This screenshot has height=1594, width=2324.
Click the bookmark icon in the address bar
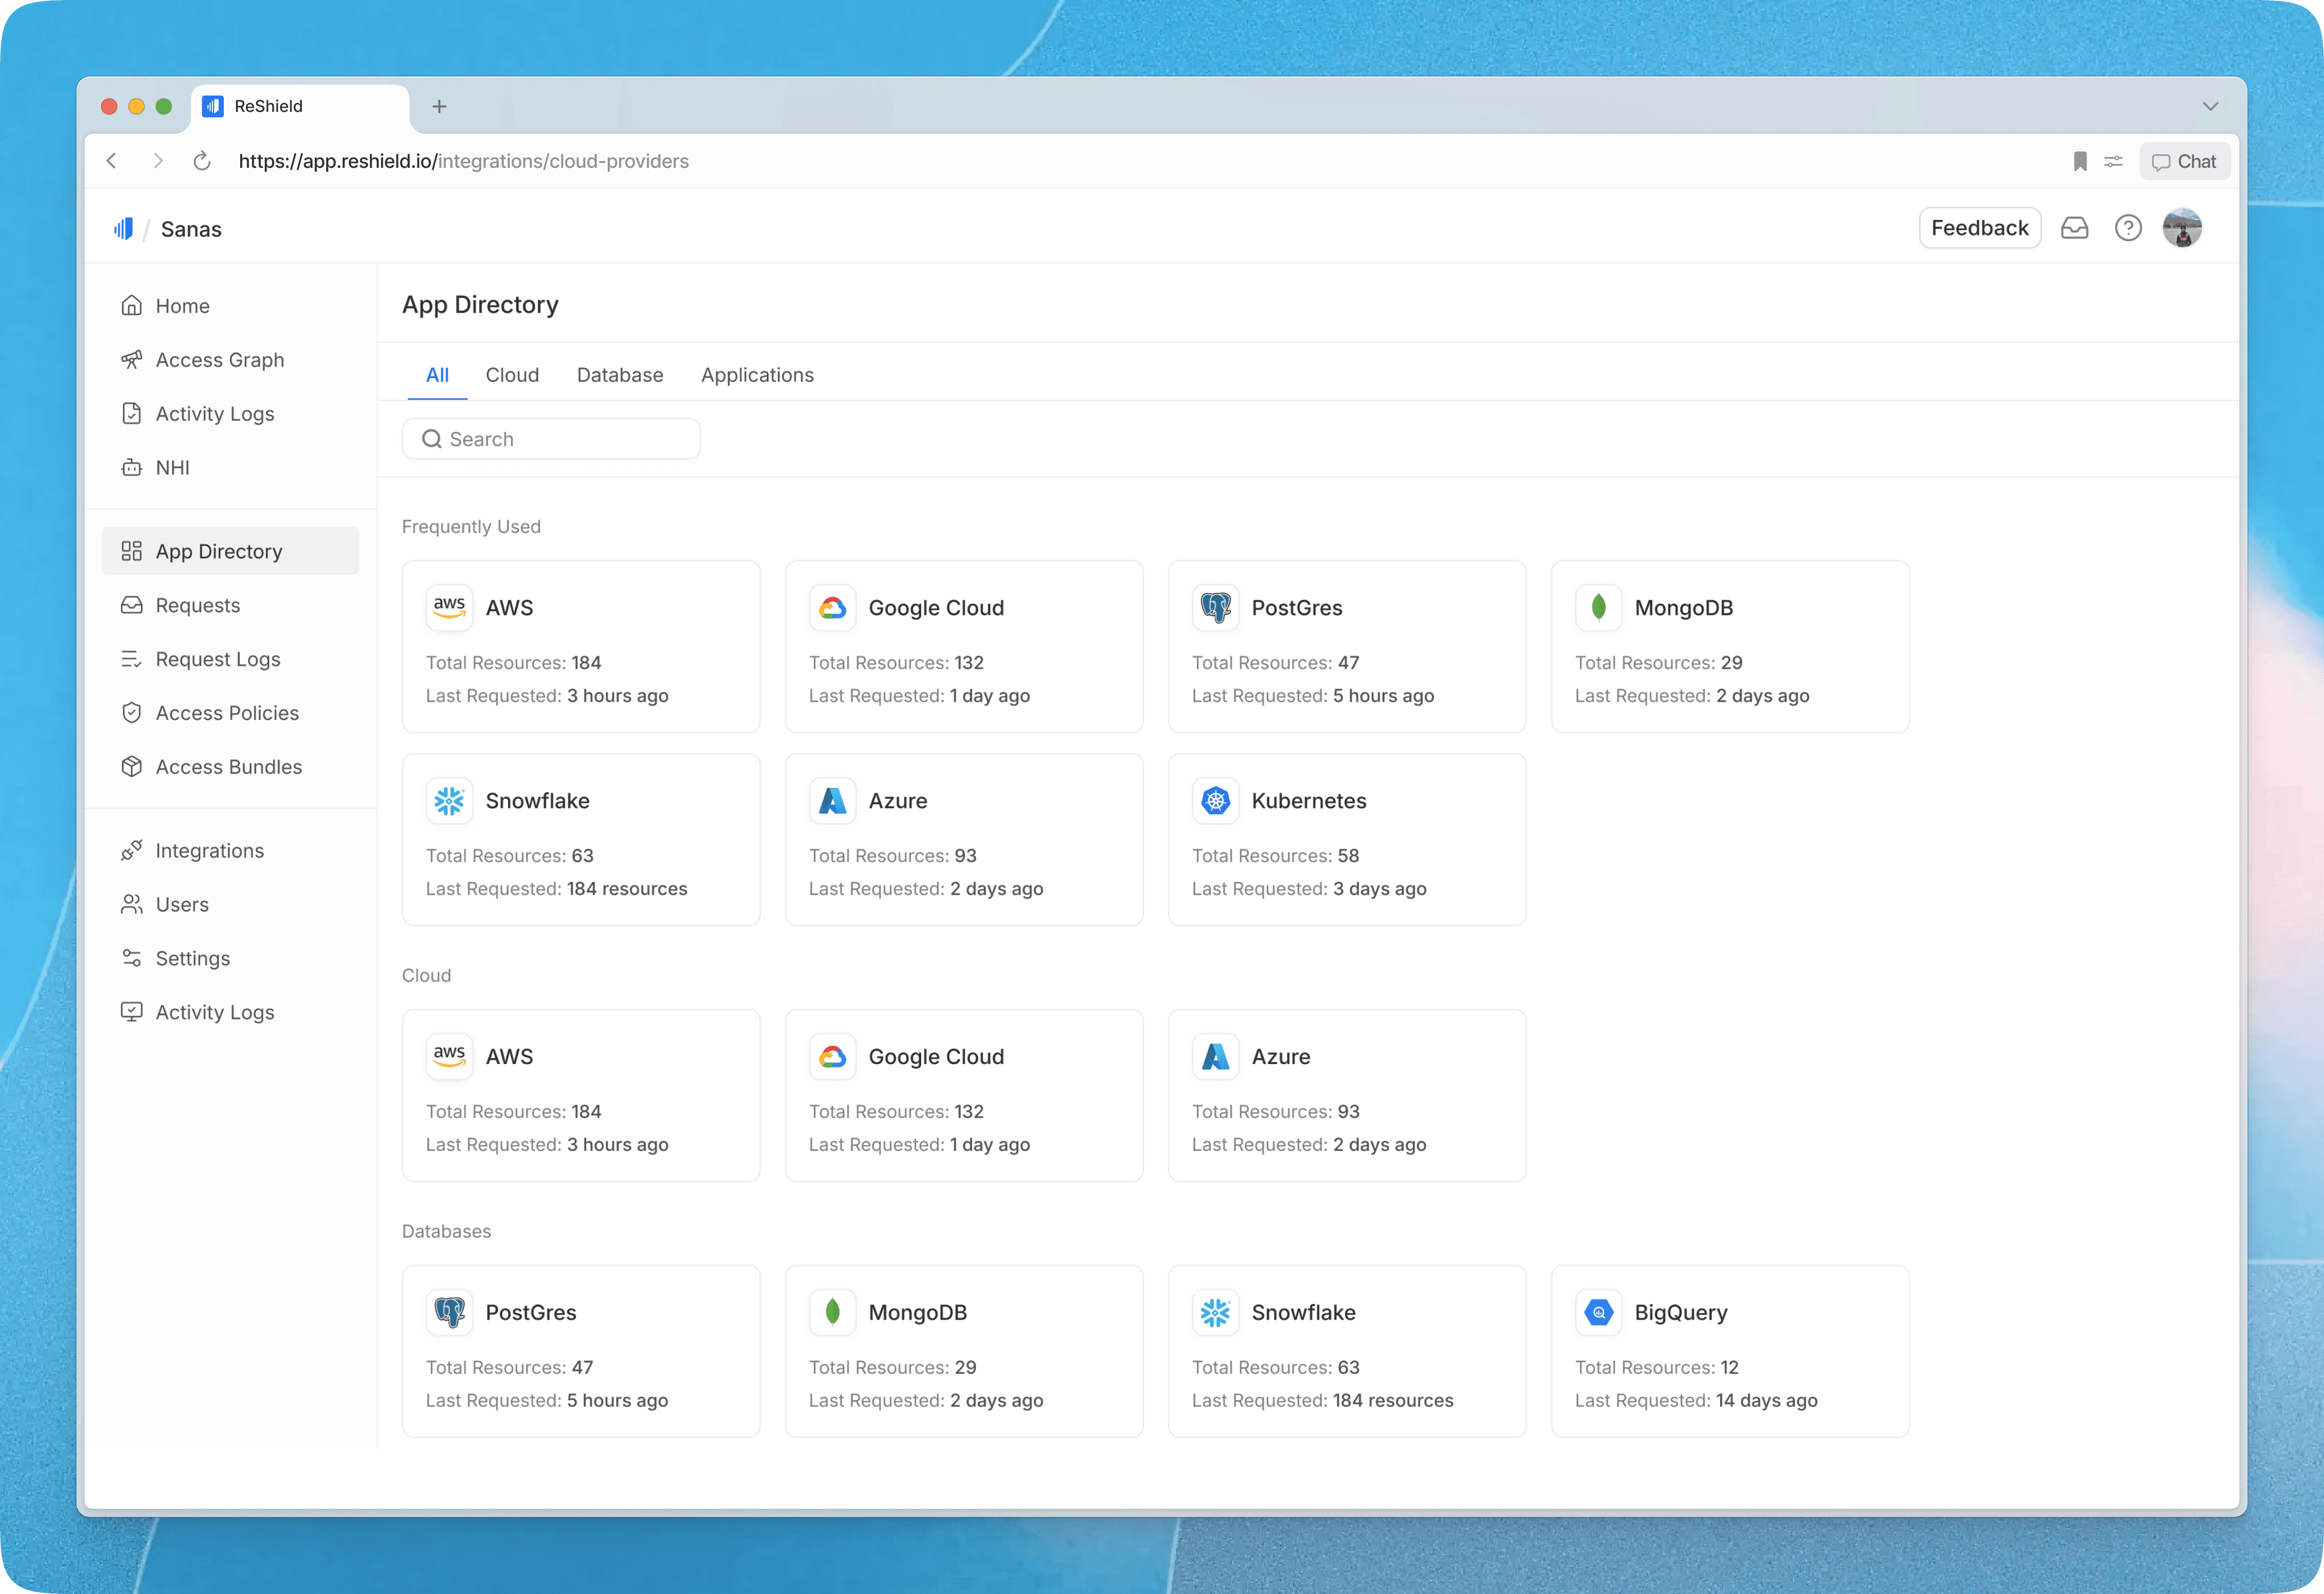point(2080,161)
